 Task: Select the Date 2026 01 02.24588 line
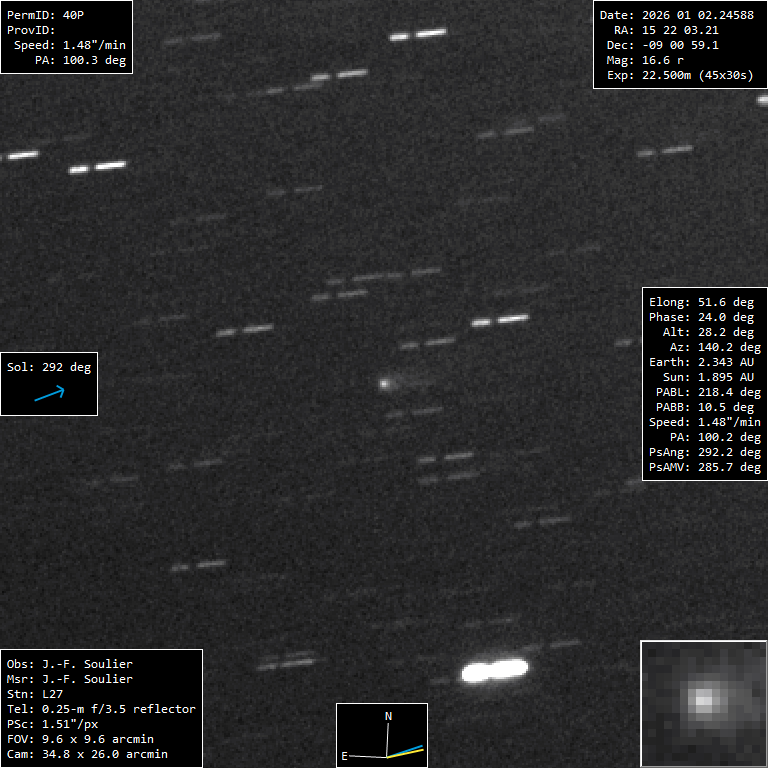(676, 15)
